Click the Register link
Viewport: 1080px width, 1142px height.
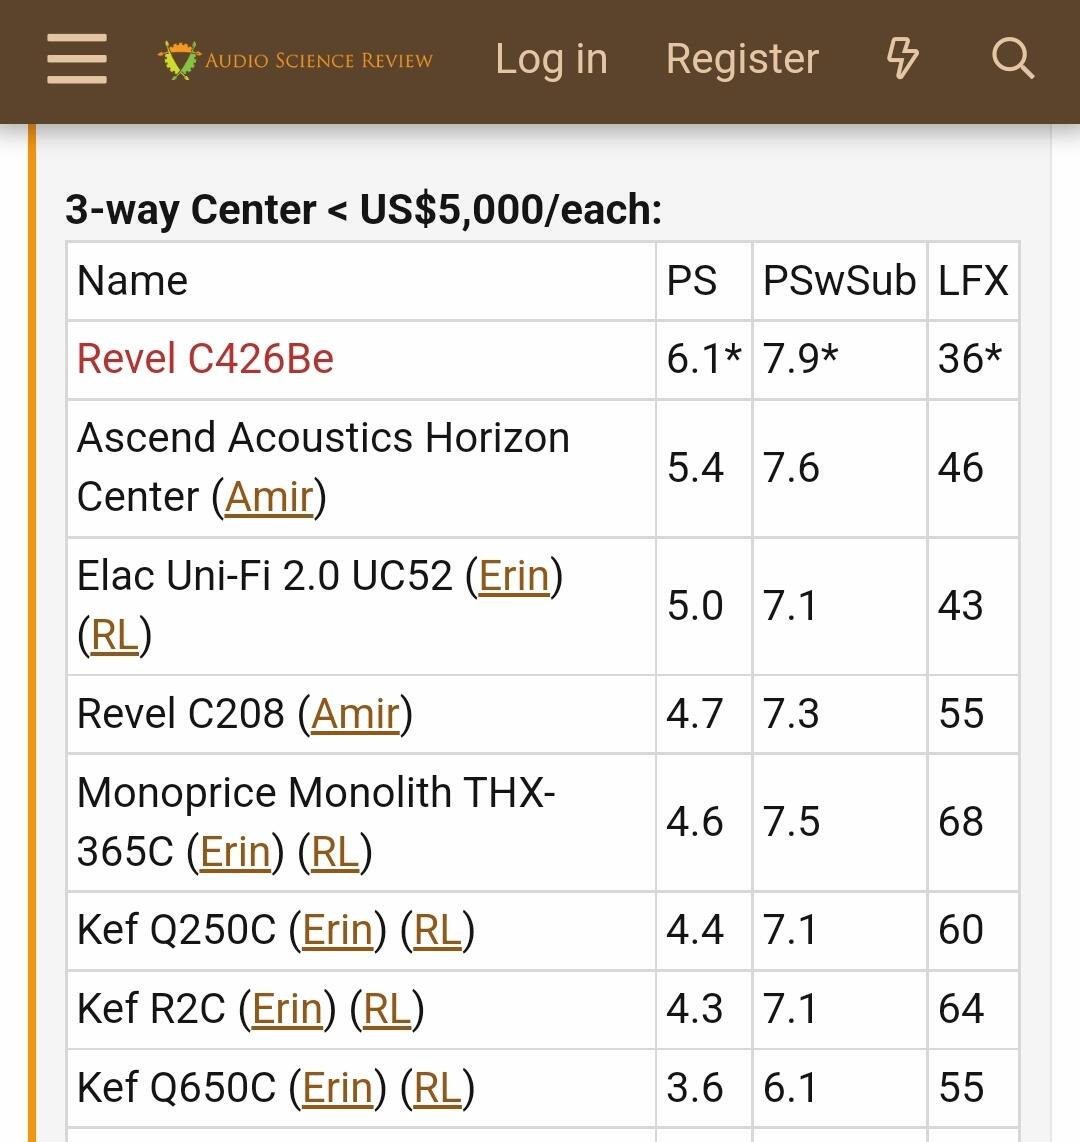coord(742,59)
